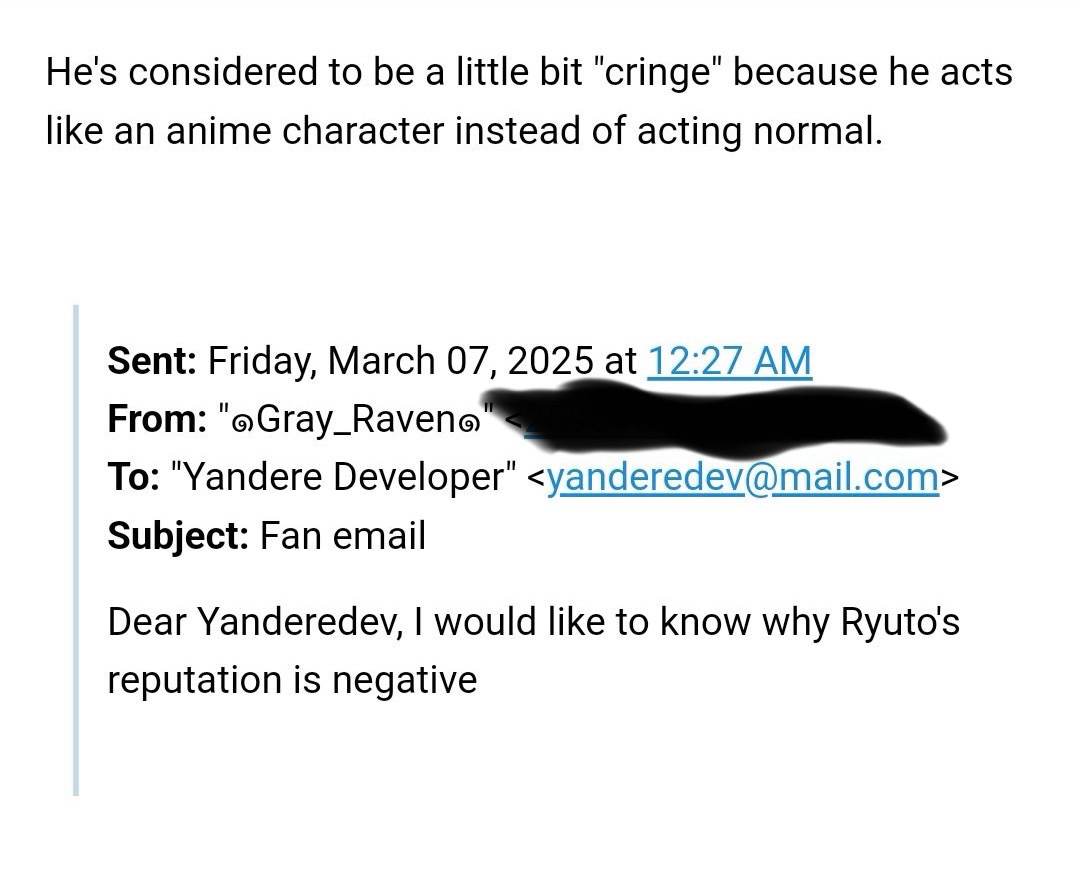Click the vertical quote bar beside the email

(76, 550)
